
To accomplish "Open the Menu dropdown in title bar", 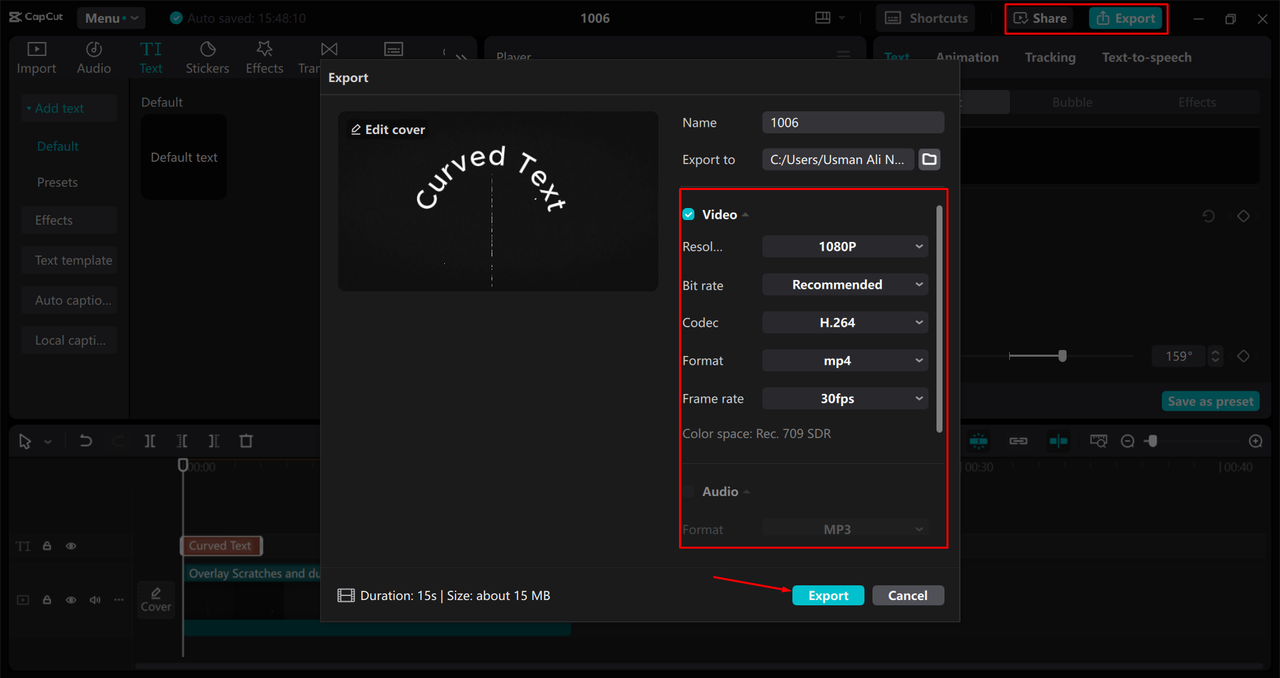I will click(x=110, y=18).
